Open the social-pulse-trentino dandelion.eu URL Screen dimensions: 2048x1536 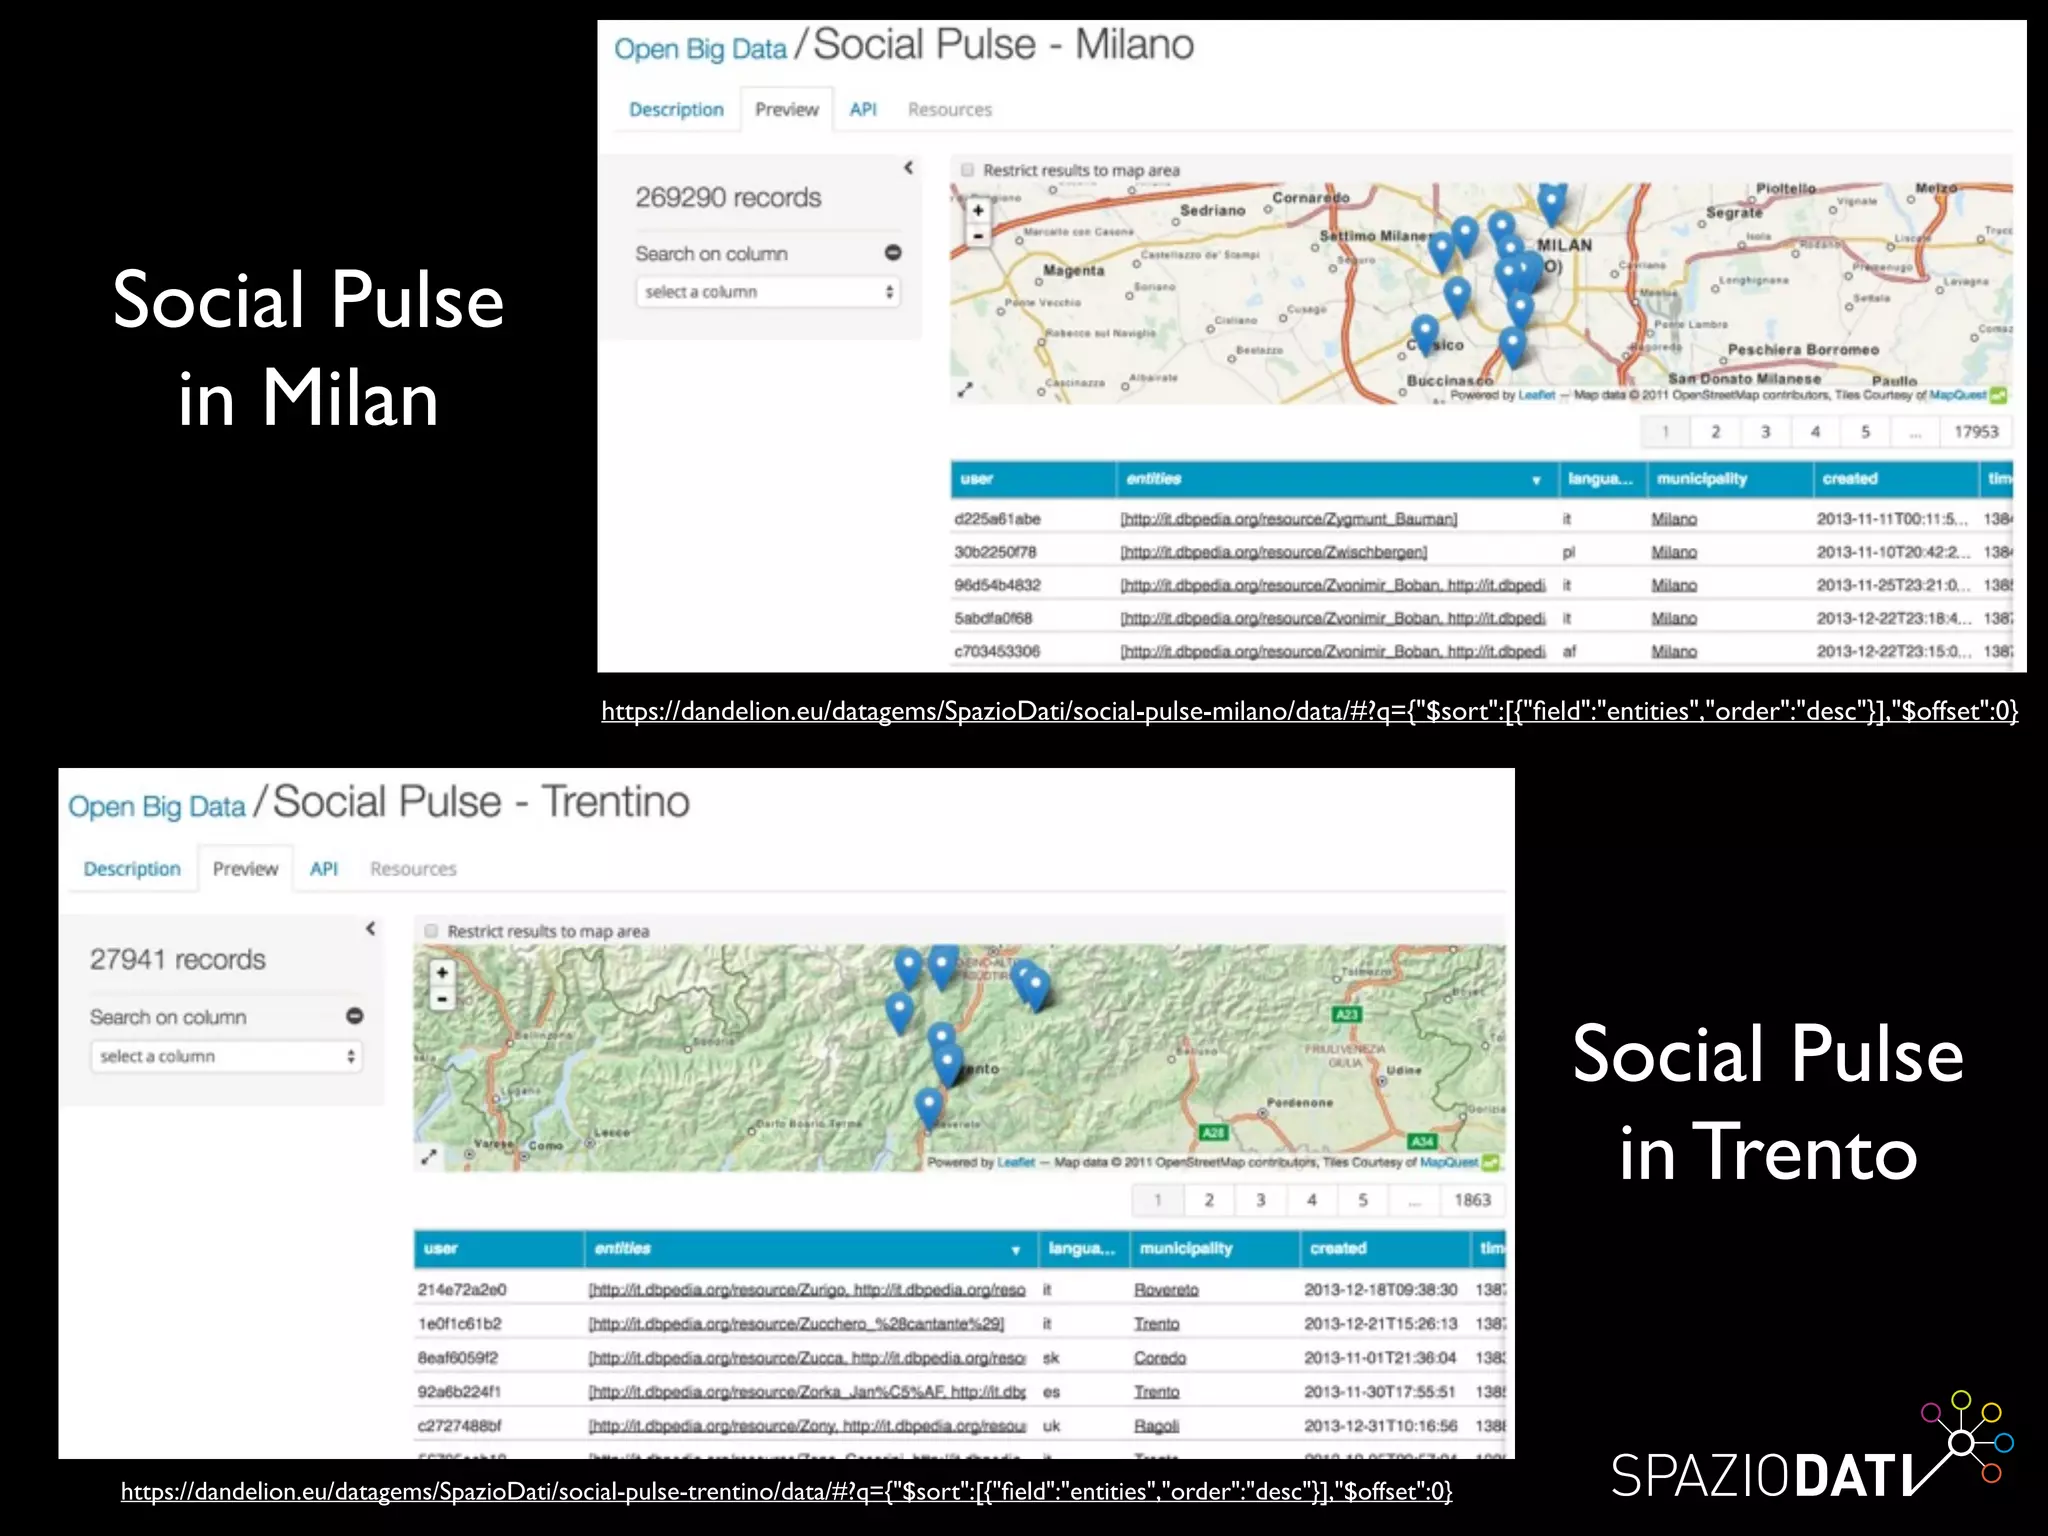point(786,1491)
